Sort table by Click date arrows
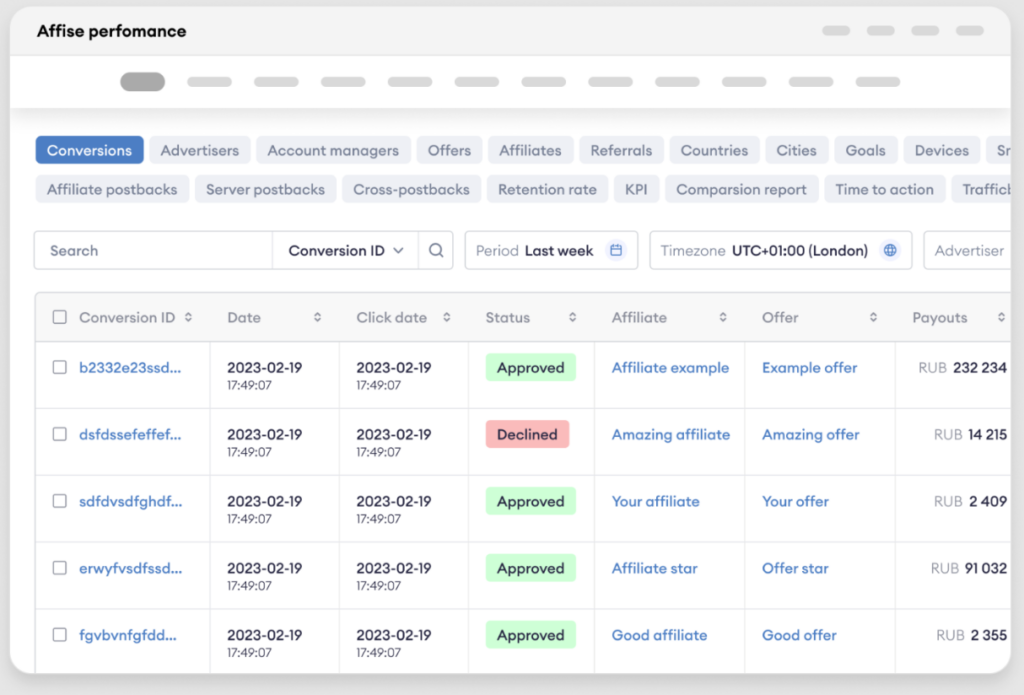 [x=445, y=318]
